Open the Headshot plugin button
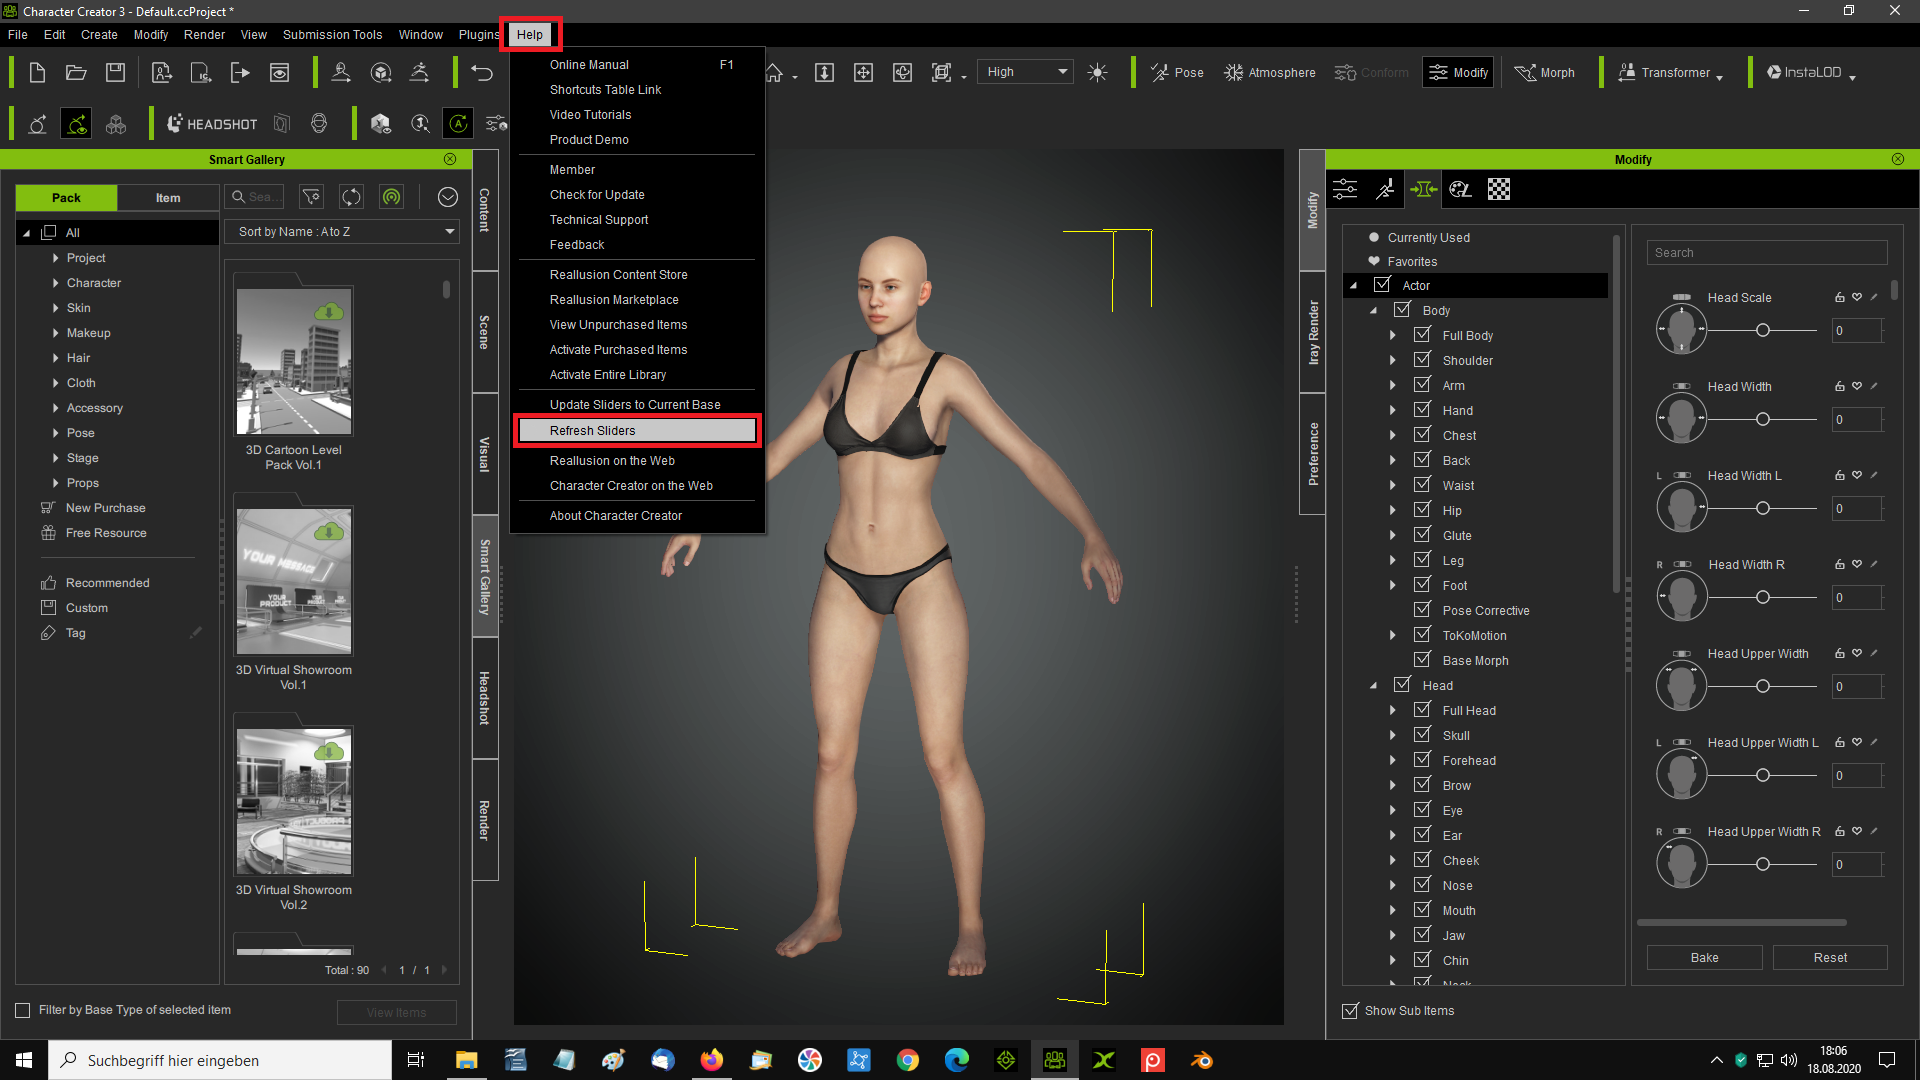 212,124
